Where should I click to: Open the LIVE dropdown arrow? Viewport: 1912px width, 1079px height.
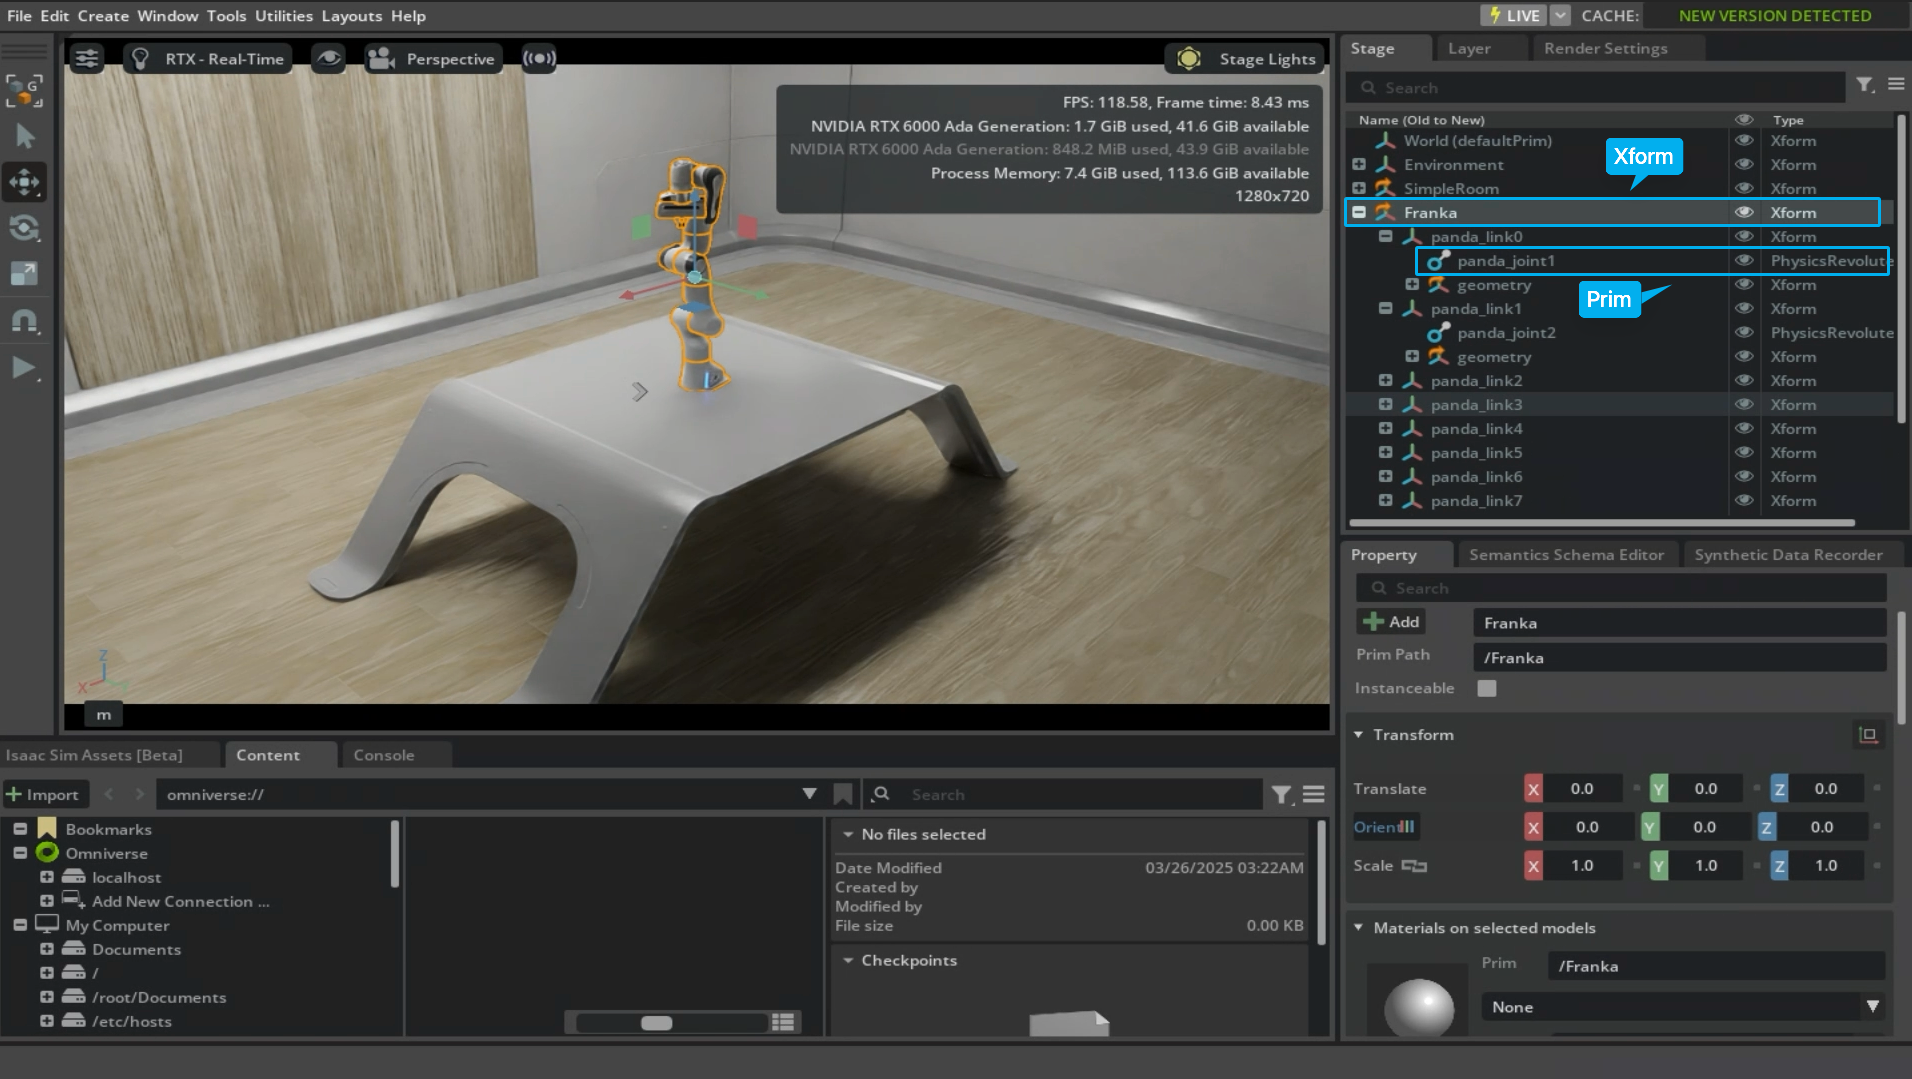[x=1560, y=15]
